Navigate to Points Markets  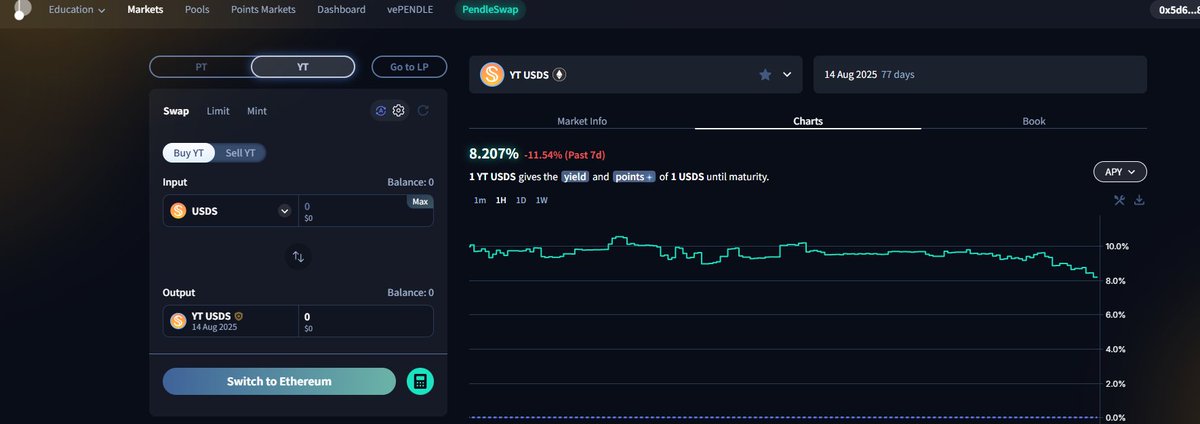[264, 10]
